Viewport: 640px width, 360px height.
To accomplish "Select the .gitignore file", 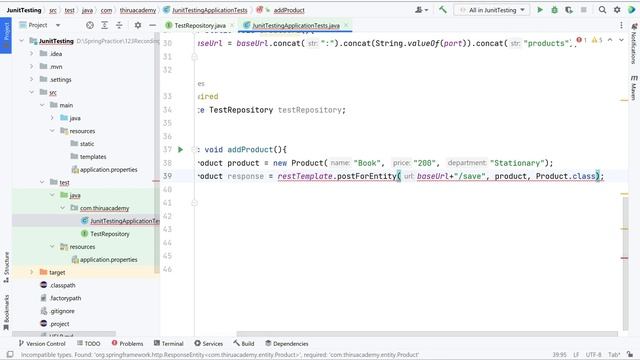I will tap(62, 311).
